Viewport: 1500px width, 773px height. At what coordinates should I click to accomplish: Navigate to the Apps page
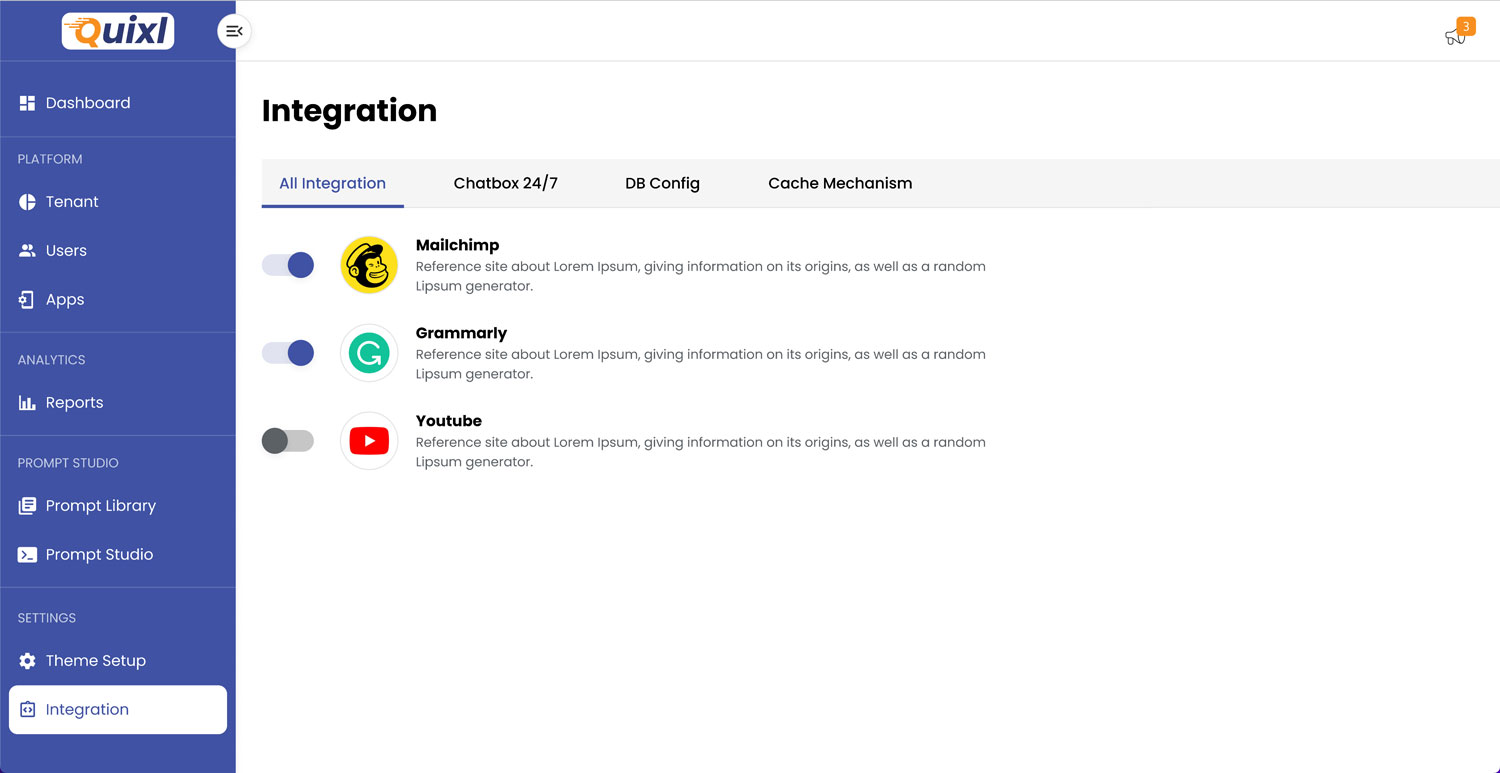click(x=64, y=300)
